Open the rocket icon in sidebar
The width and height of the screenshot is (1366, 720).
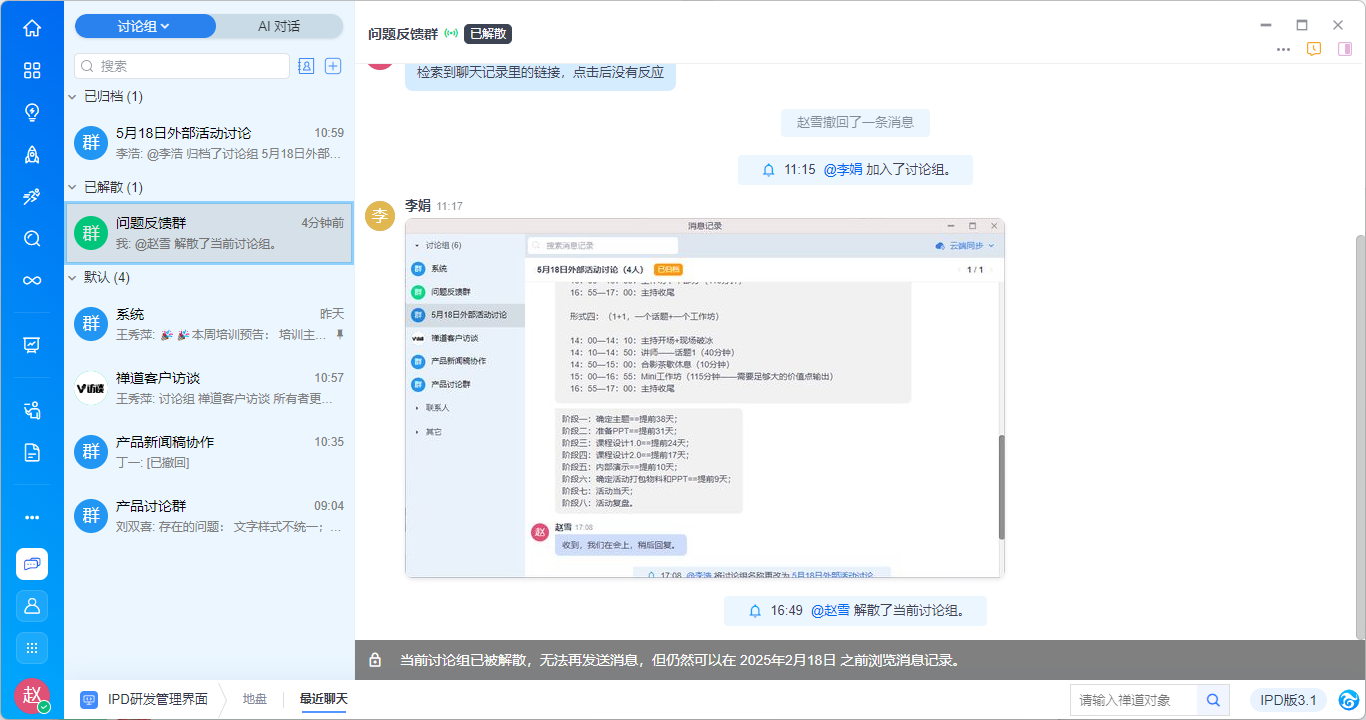pos(32,154)
